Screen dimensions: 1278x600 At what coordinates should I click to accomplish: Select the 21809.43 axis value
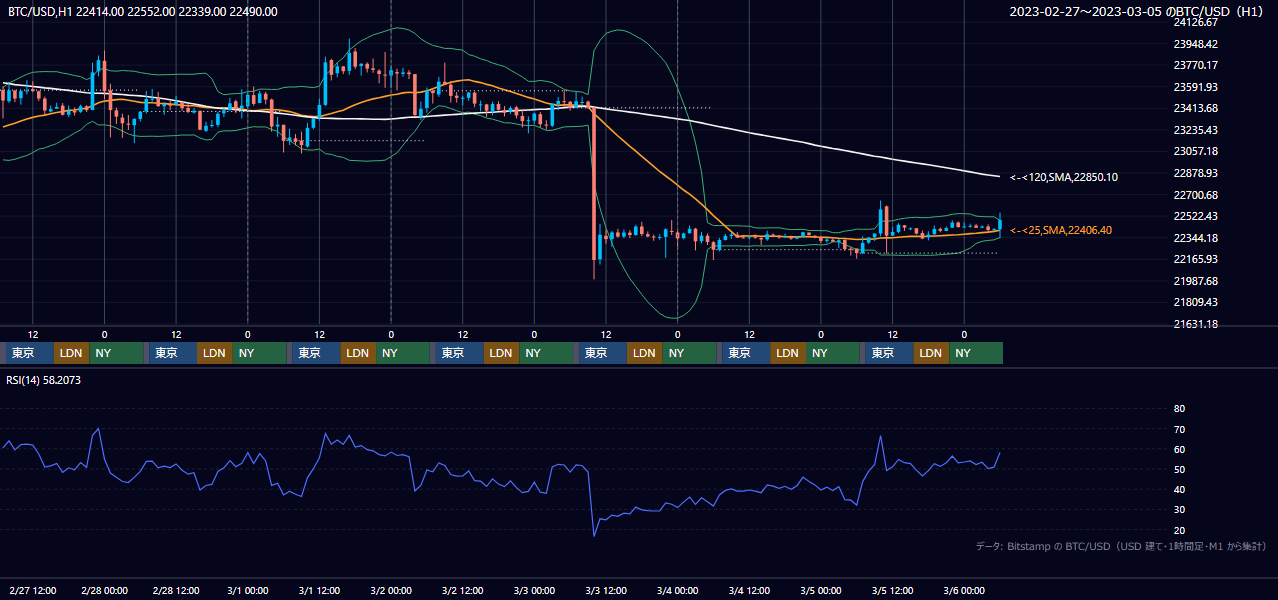click(1195, 302)
